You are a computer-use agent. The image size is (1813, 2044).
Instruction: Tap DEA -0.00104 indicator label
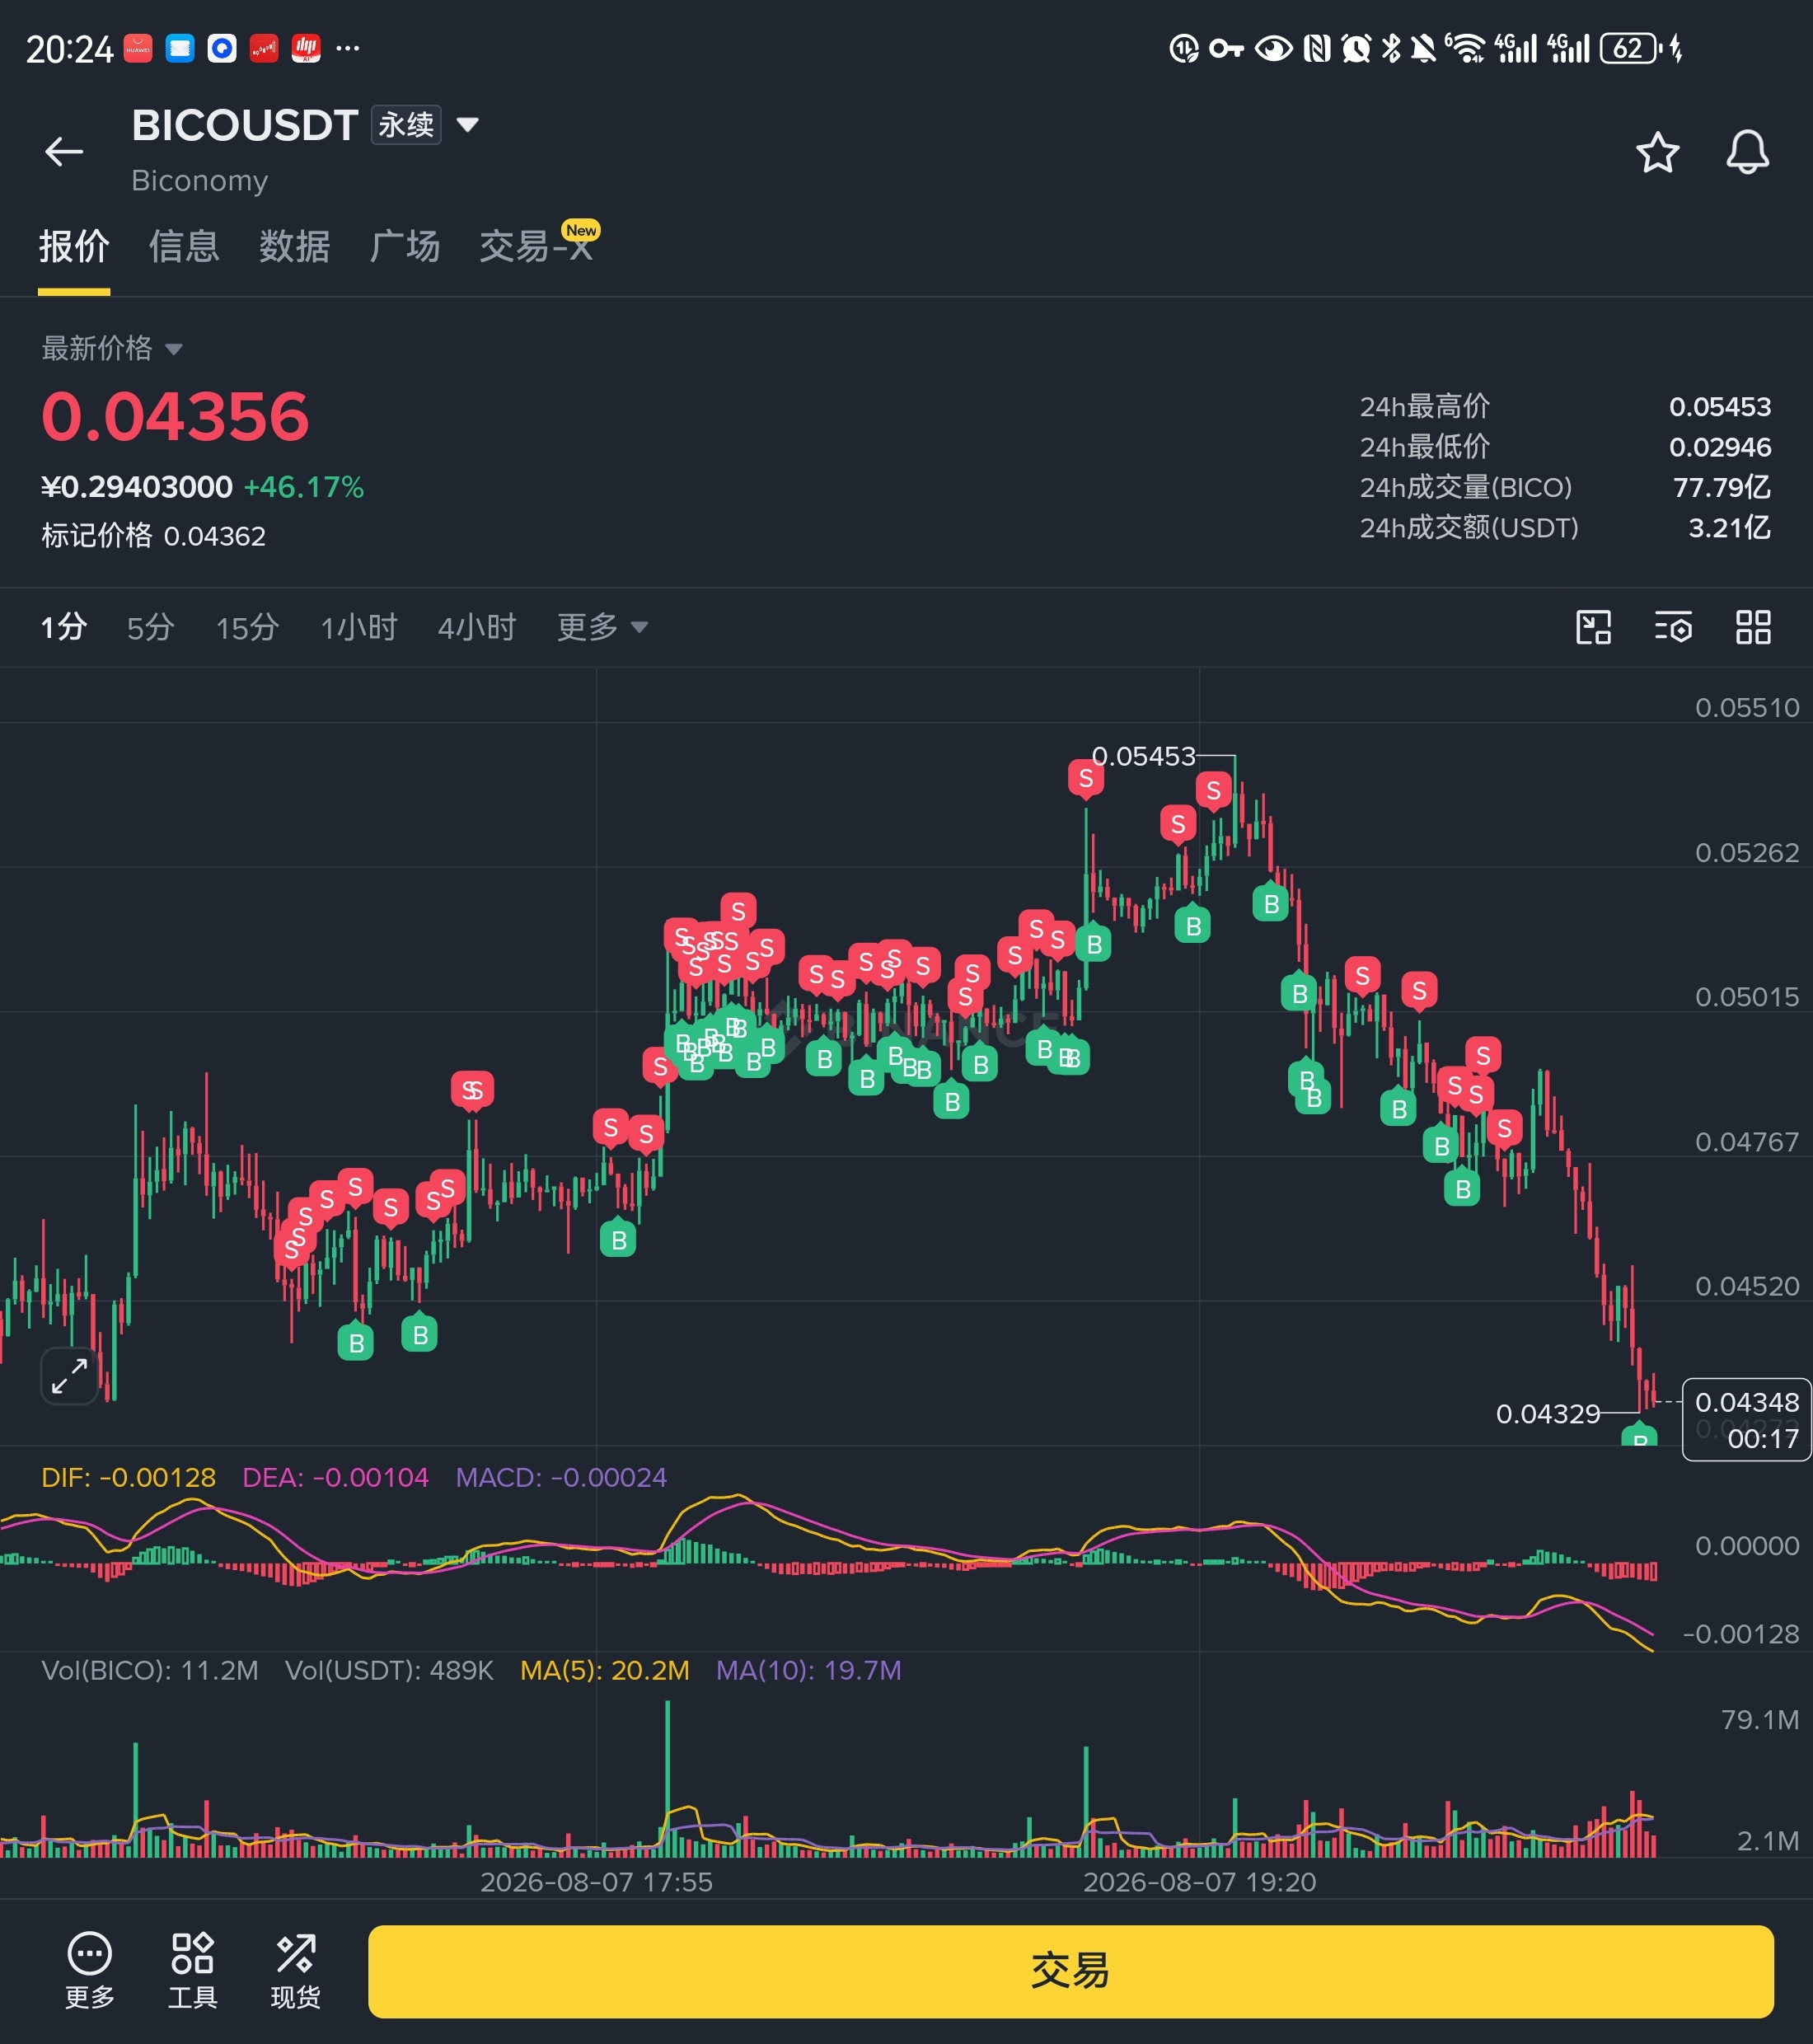(x=335, y=1477)
